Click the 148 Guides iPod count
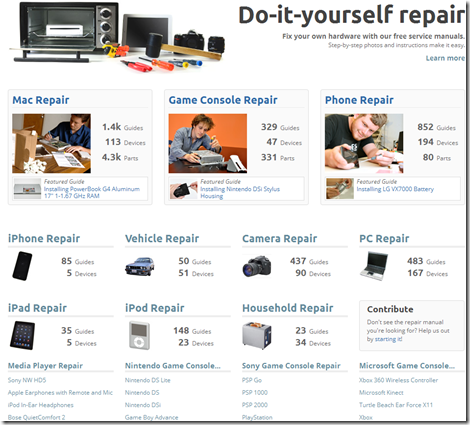 (192, 331)
